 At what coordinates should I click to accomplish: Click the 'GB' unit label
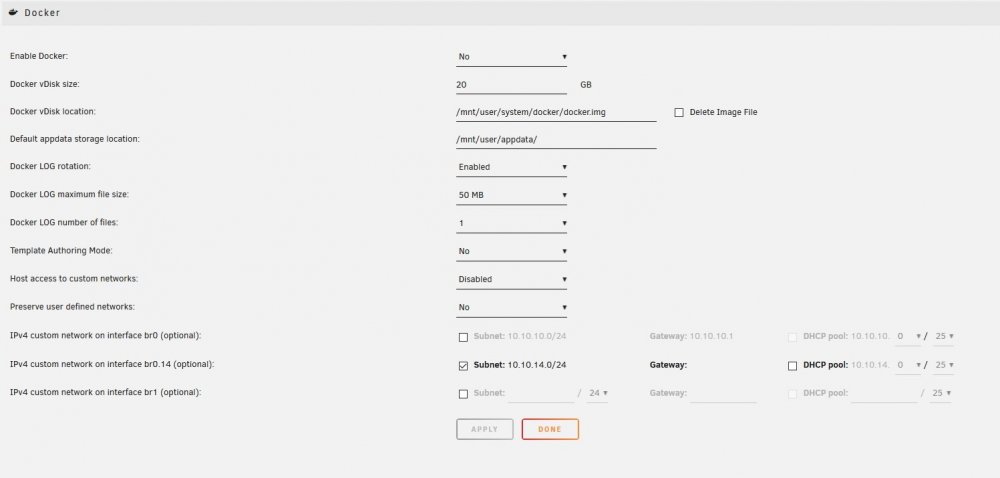585,85
